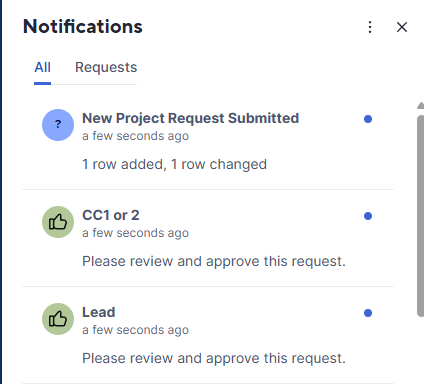Click CC1 or 2 review and approve message

214,261
